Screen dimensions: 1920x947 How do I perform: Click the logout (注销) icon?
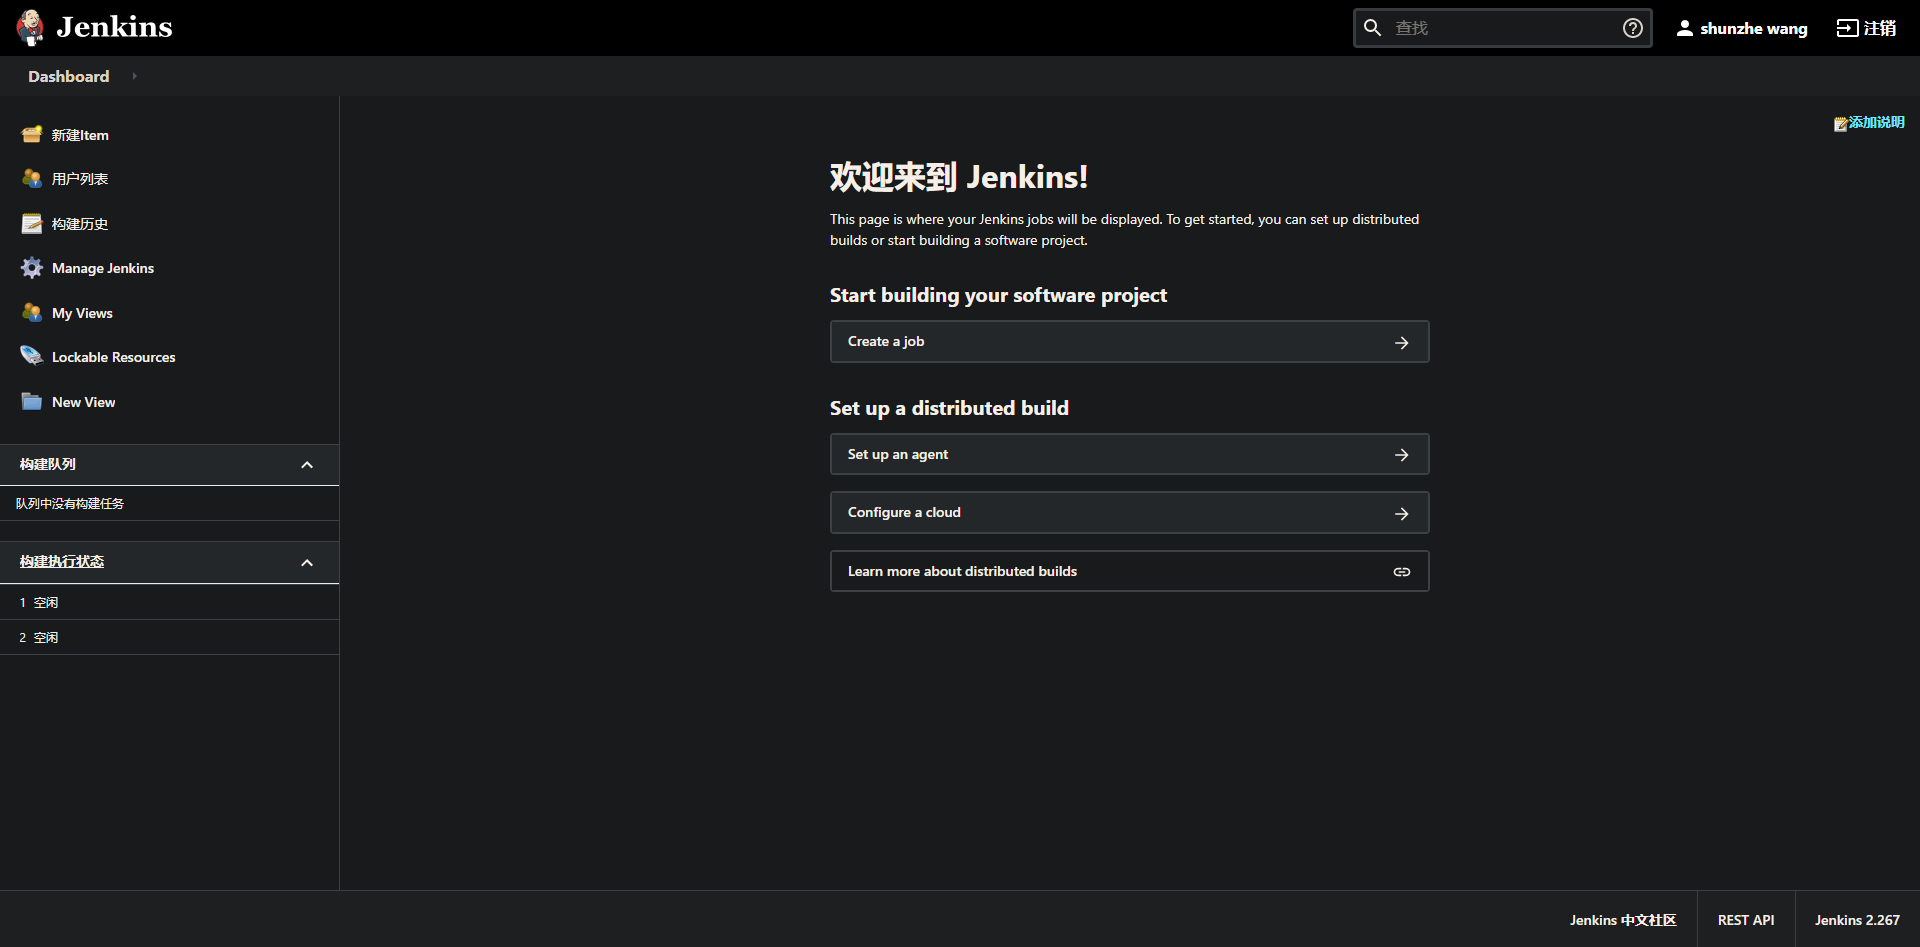coord(1847,28)
